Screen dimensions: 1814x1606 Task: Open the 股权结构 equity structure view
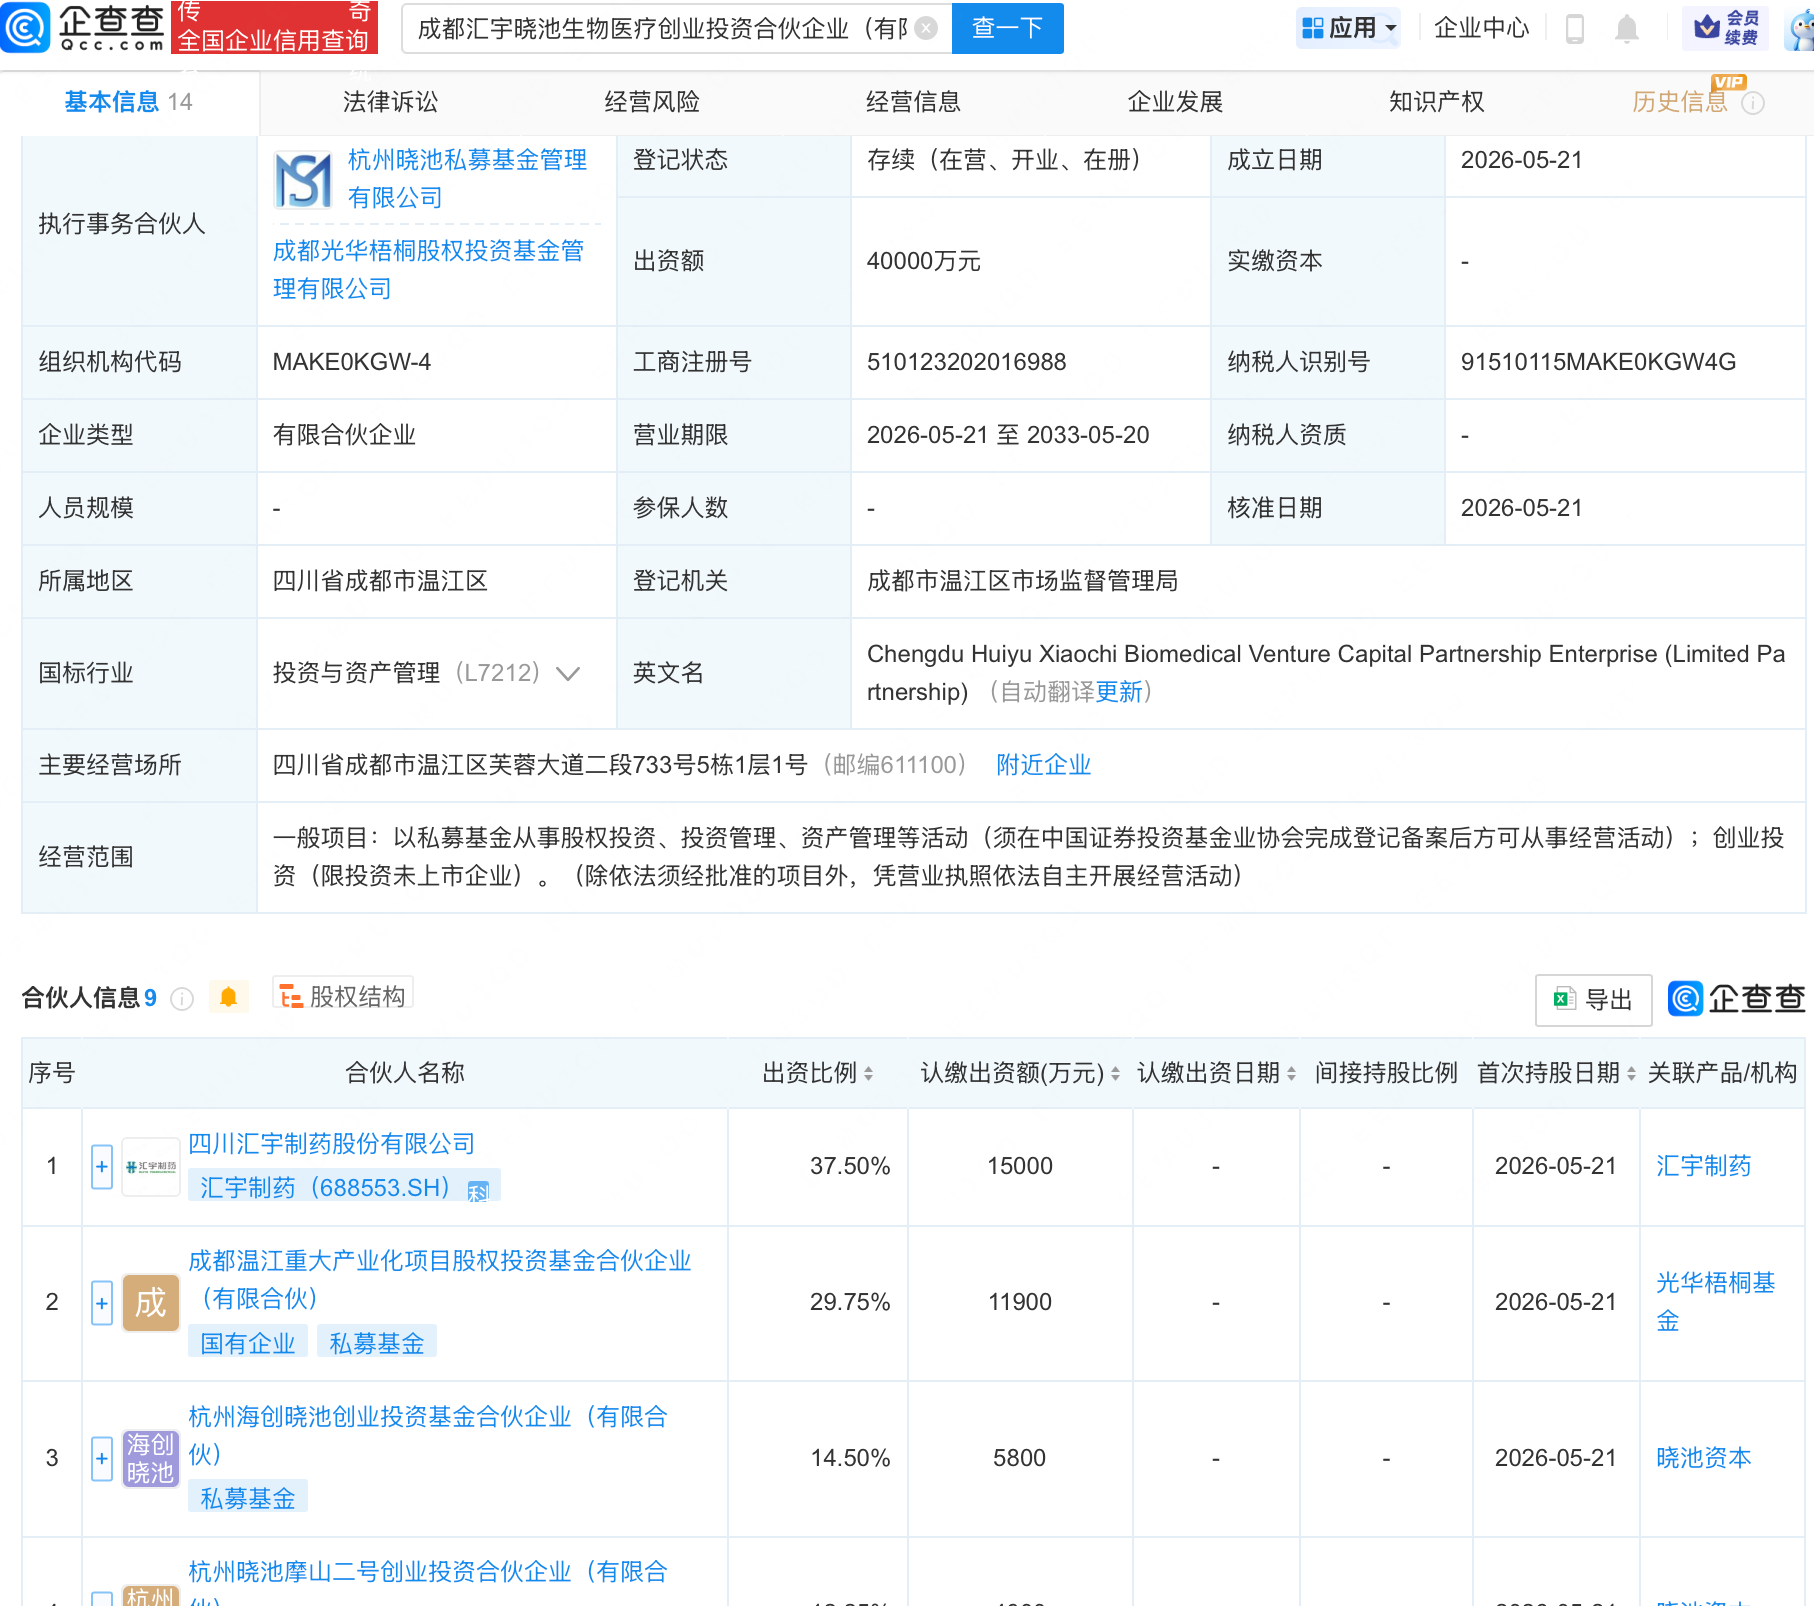(x=342, y=996)
